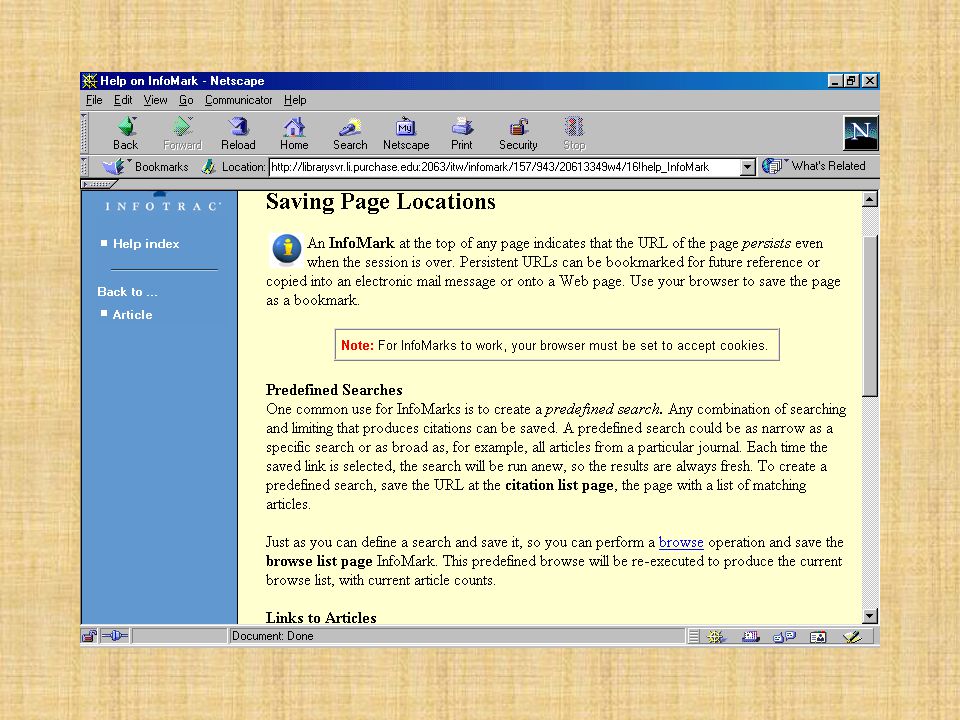Image resolution: width=960 pixels, height=720 pixels.
Task: Click the bold "browse list page" text
Action: tap(319, 561)
